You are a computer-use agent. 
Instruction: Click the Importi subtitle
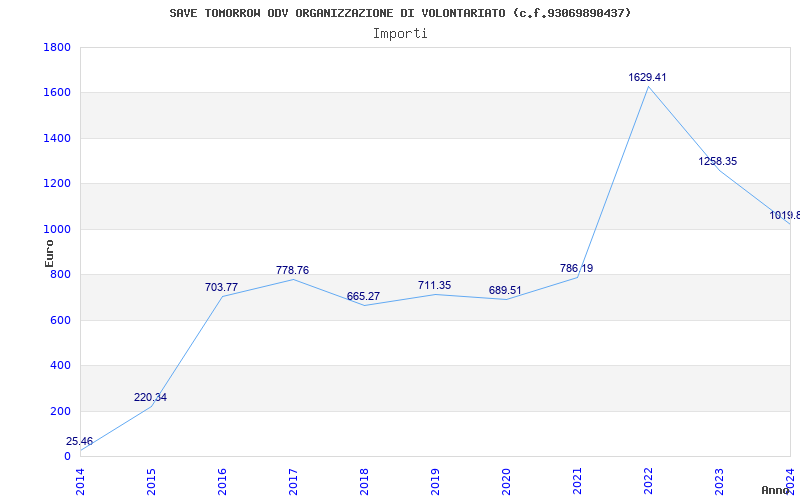pos(400,34)
